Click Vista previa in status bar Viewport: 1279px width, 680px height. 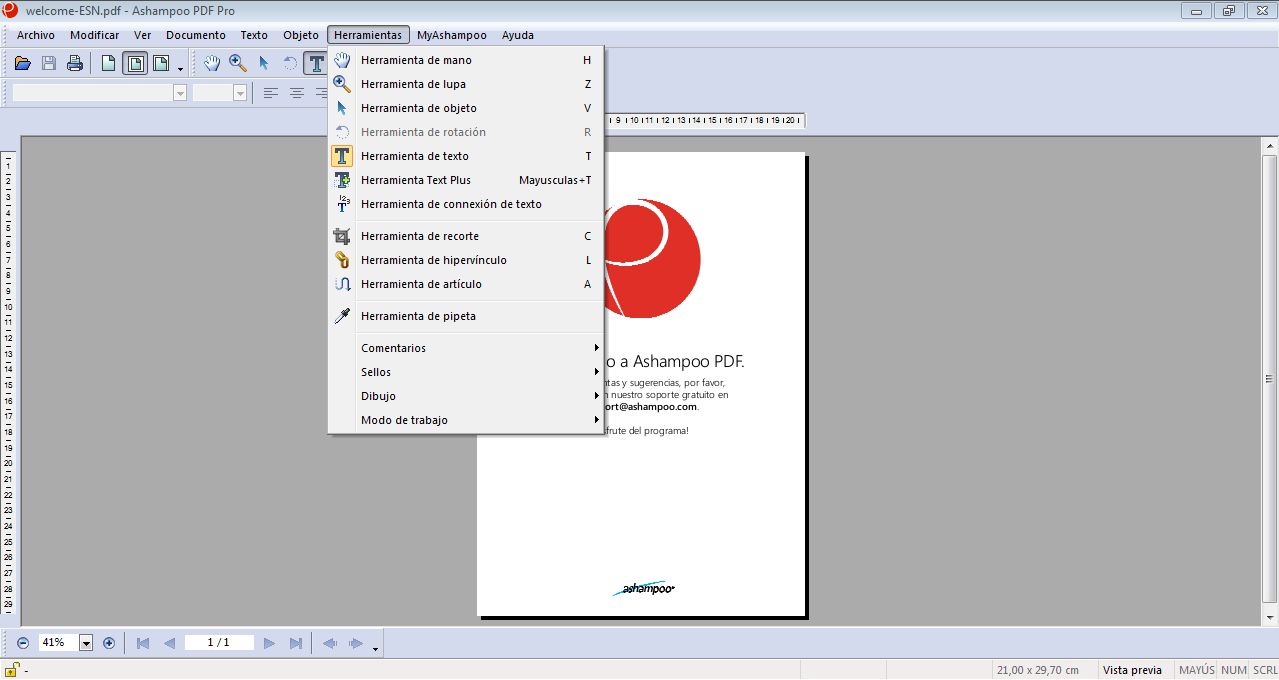tap(1132, 670)
